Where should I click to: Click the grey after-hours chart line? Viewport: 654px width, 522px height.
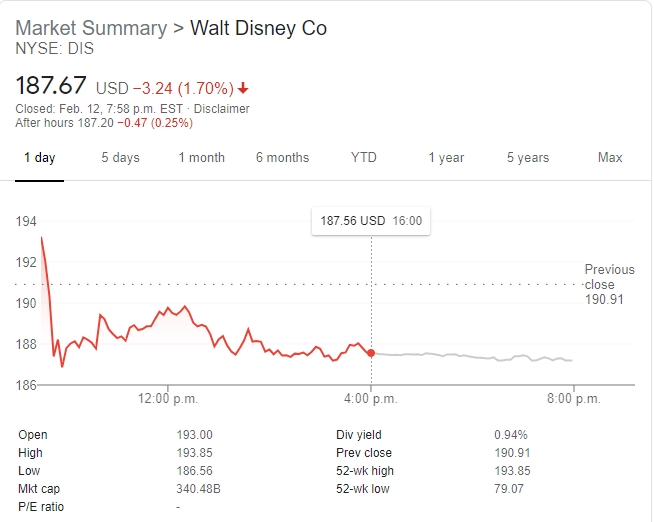coord(470,356)
